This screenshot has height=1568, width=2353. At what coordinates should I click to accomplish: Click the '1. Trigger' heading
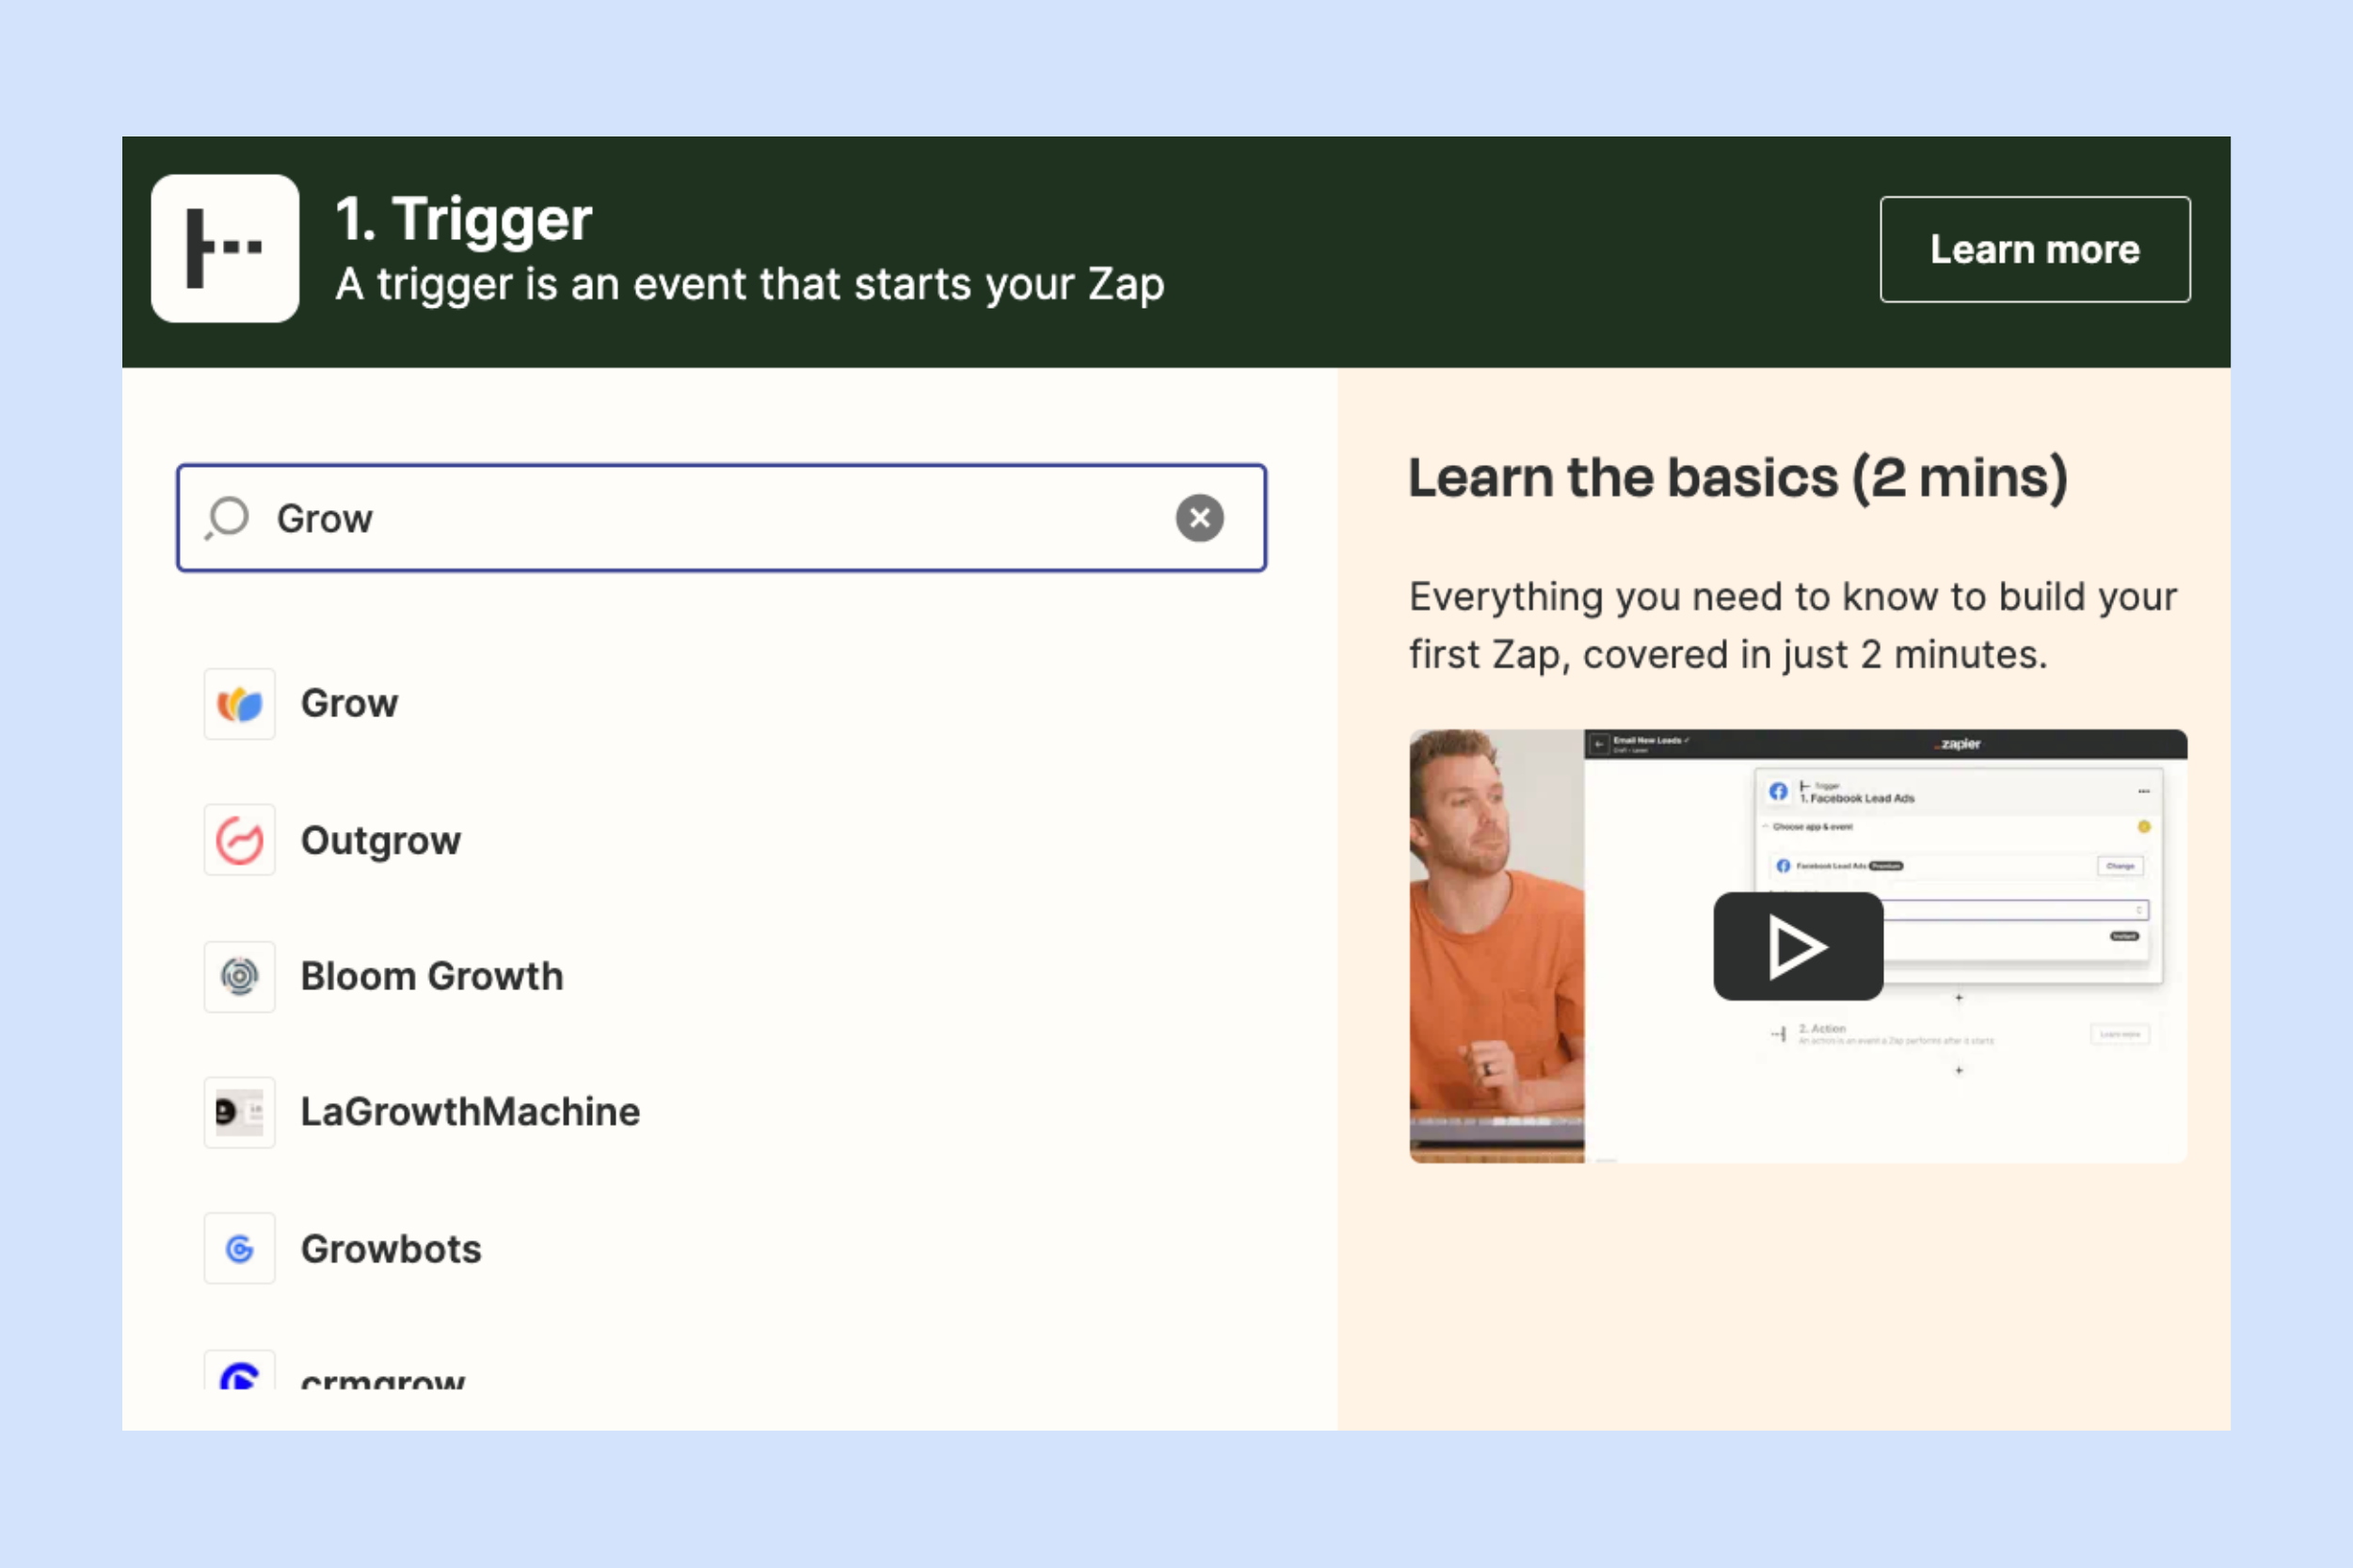pyautogui.click(x=463, y=218)
